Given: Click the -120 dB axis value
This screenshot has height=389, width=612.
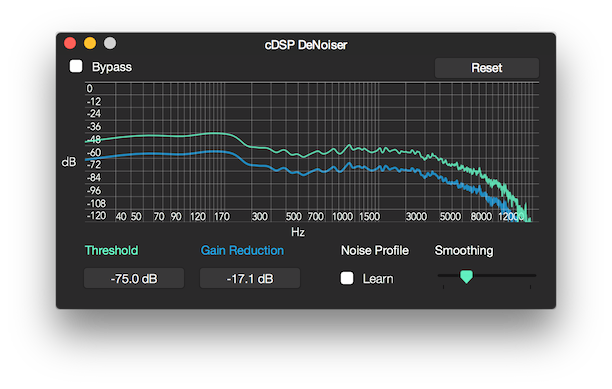Looking at the screenshot, I should tap(96, 216).
